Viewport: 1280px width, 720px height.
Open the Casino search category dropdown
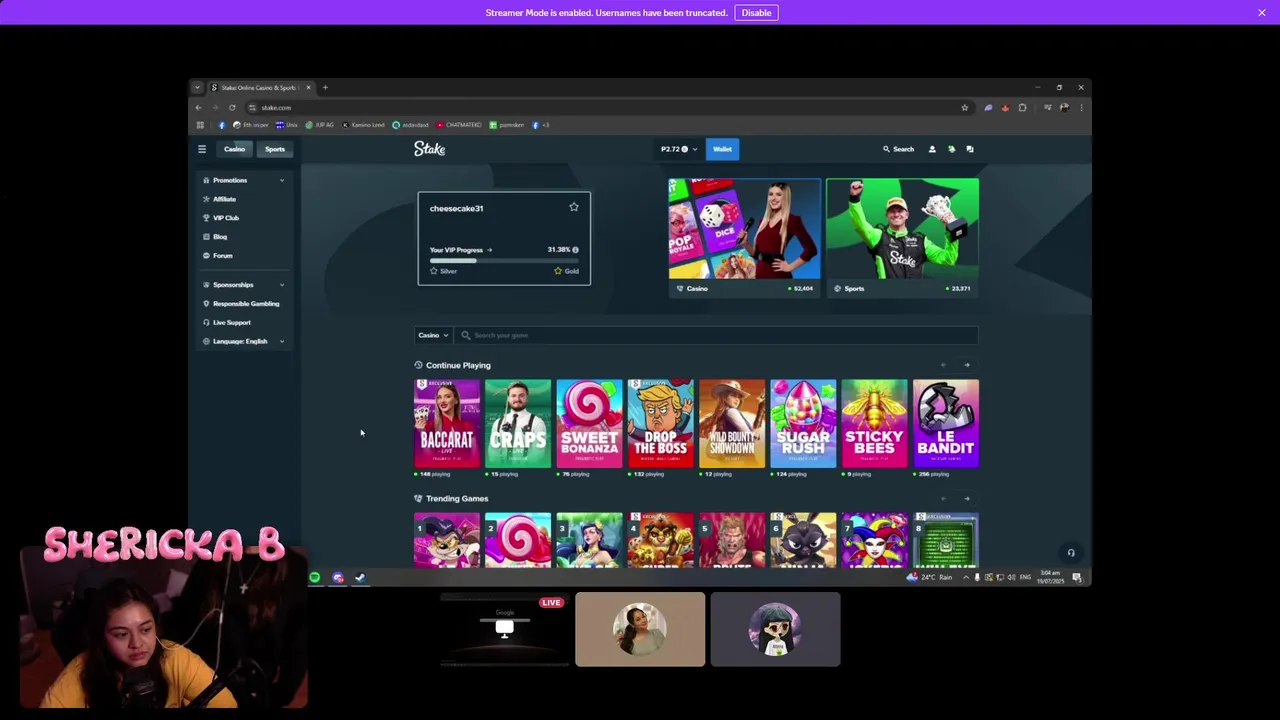click(433, 335)
